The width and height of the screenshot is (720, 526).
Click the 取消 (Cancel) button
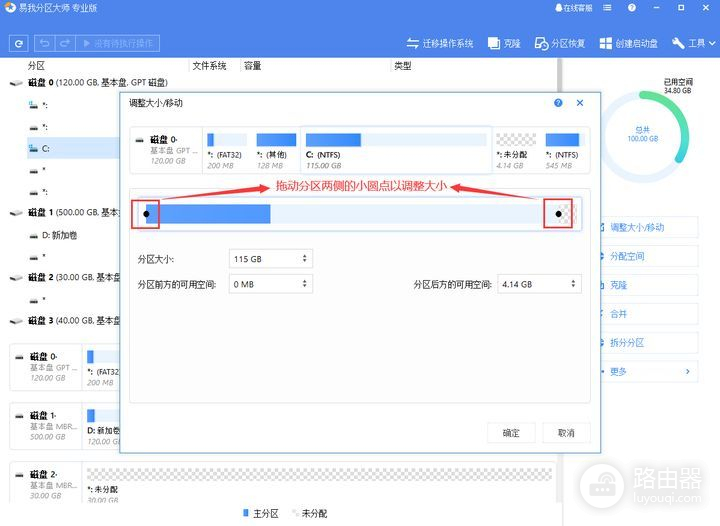[566, 433]
